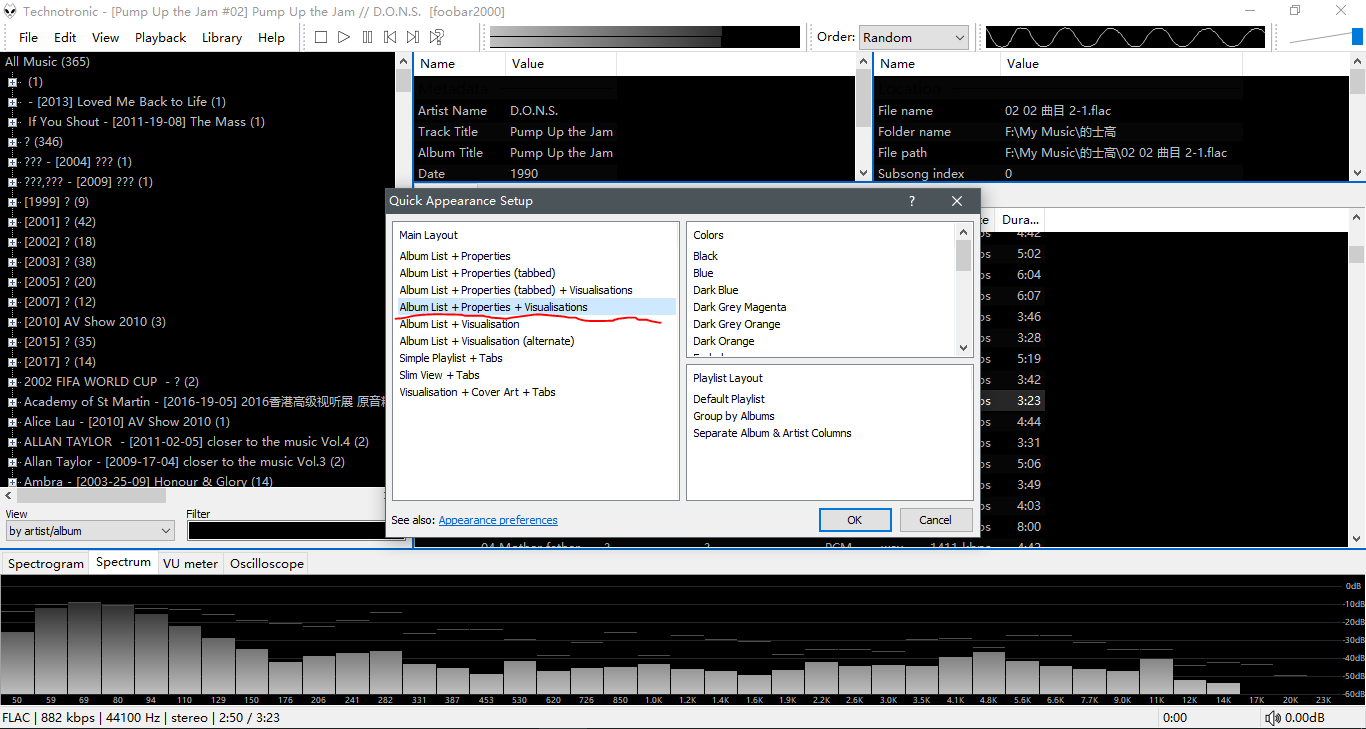Switch to the VU meter tab
The width and height of the screenshot is (1366, 729).
click(x=190, y=564)
